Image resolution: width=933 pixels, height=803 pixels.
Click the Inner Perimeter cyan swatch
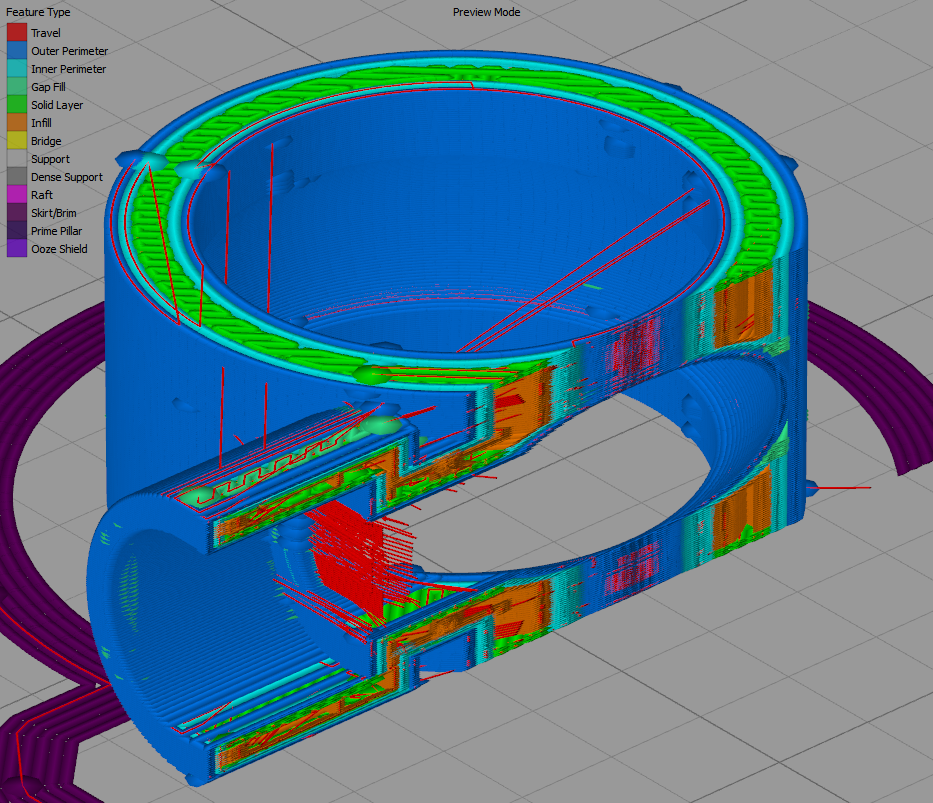pos(17,68)
